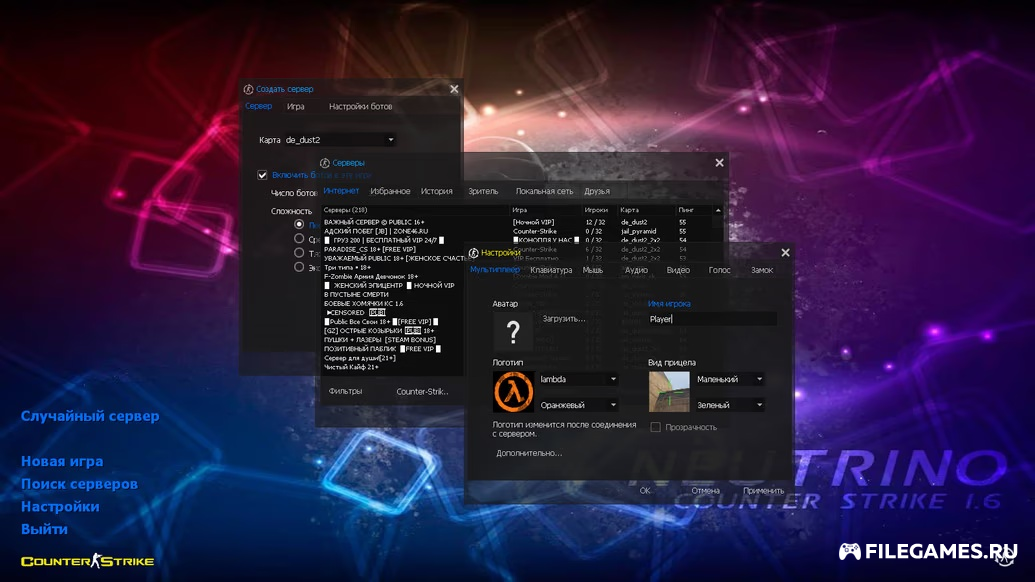This screenshot has height=582, width=1035.
Task: Open the Зритель tab in Серверы
Action: click(x=483, y=191)
